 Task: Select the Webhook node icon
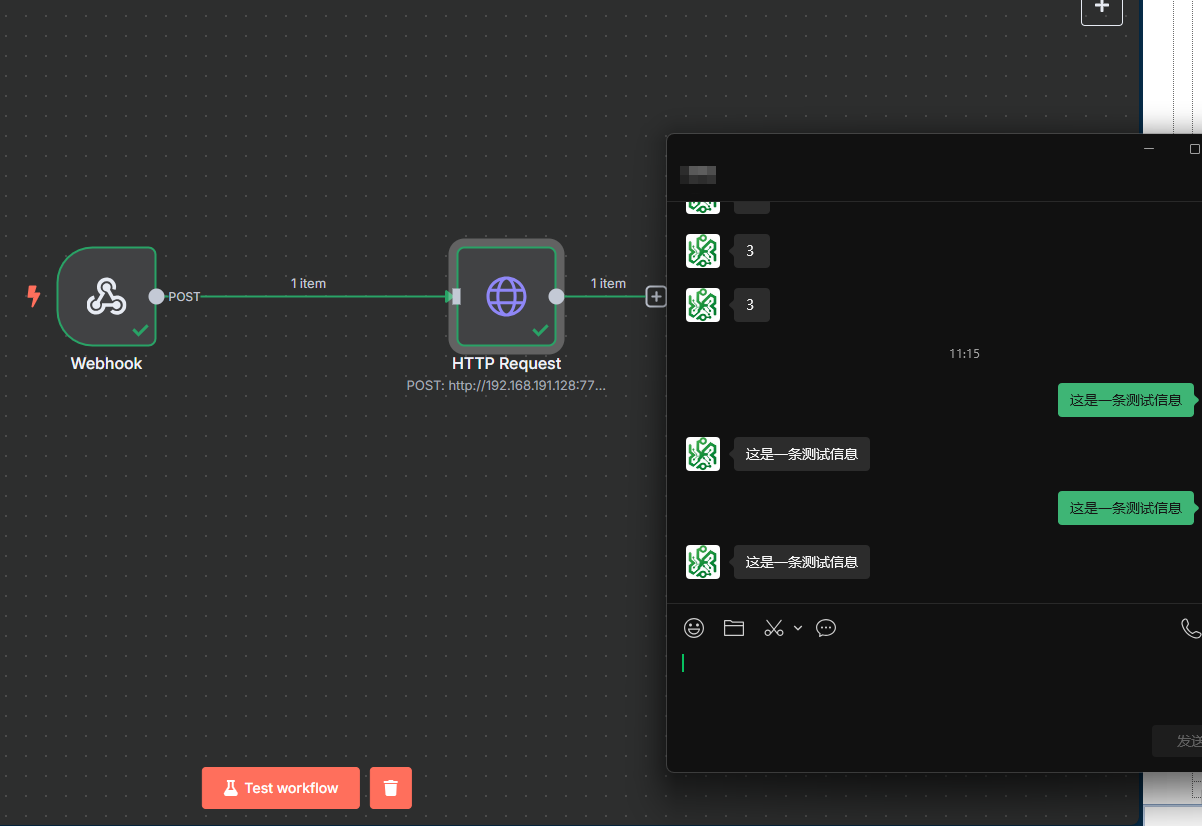106,296
